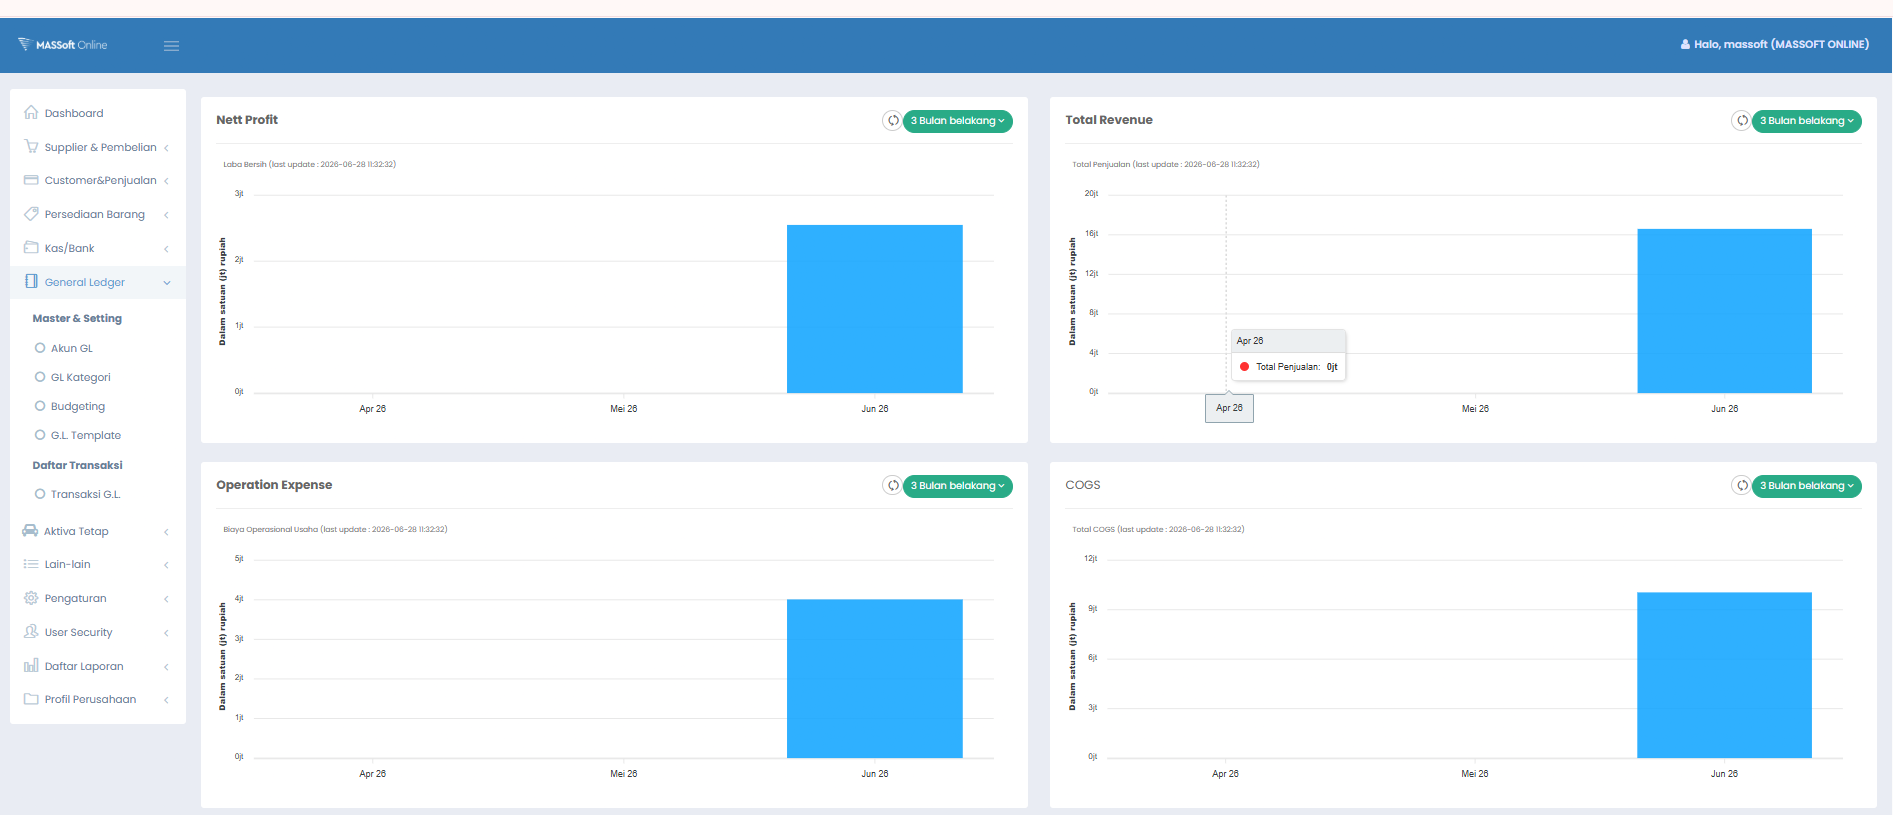Image resolution: width=1893 pixels, height=815 pixels.
Task: Open Supplier & Pembelian menu label
Action: coord(100,147)
